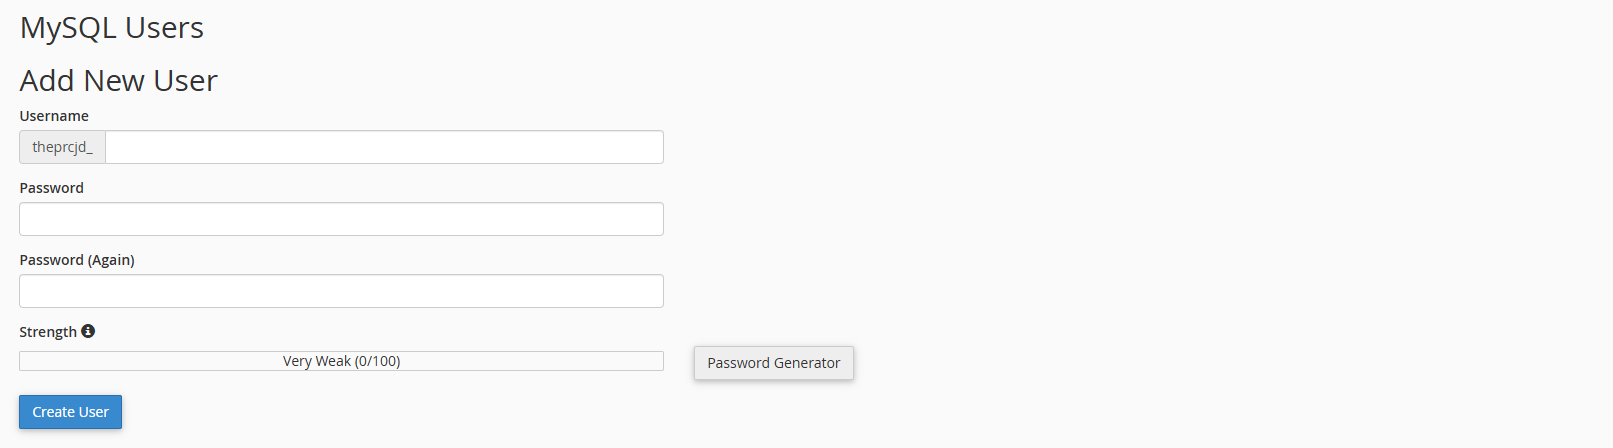Click the MySQL Users heading
The height and width of the screenshot is (448, 1613).
click(x=112, y=28)
